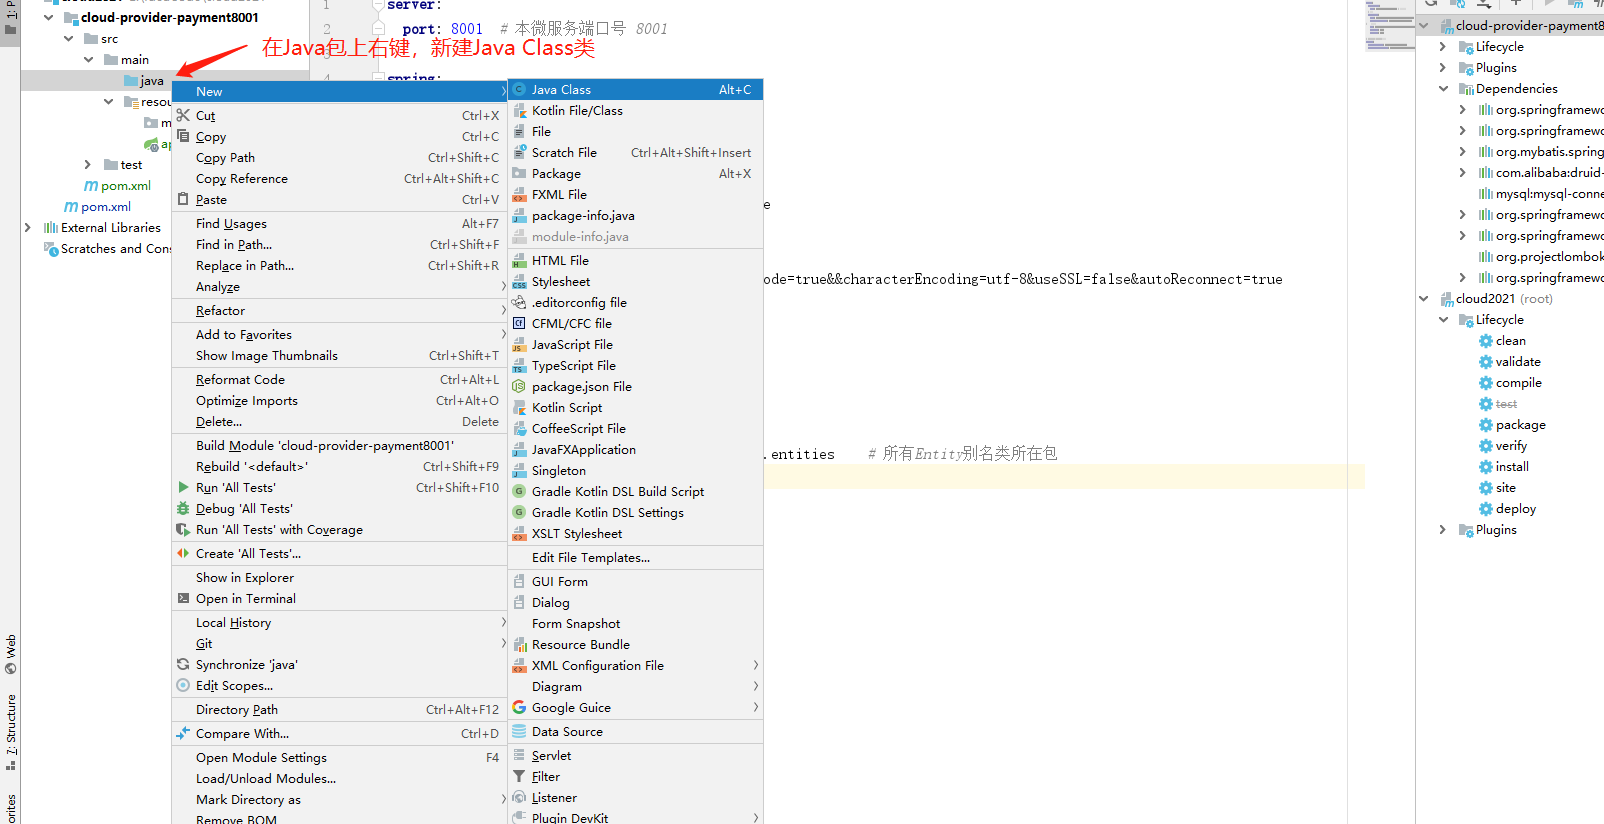Collapse the src folder in project tree
This screenshot has height=824, width=1604.
click(x=69, y=39)
